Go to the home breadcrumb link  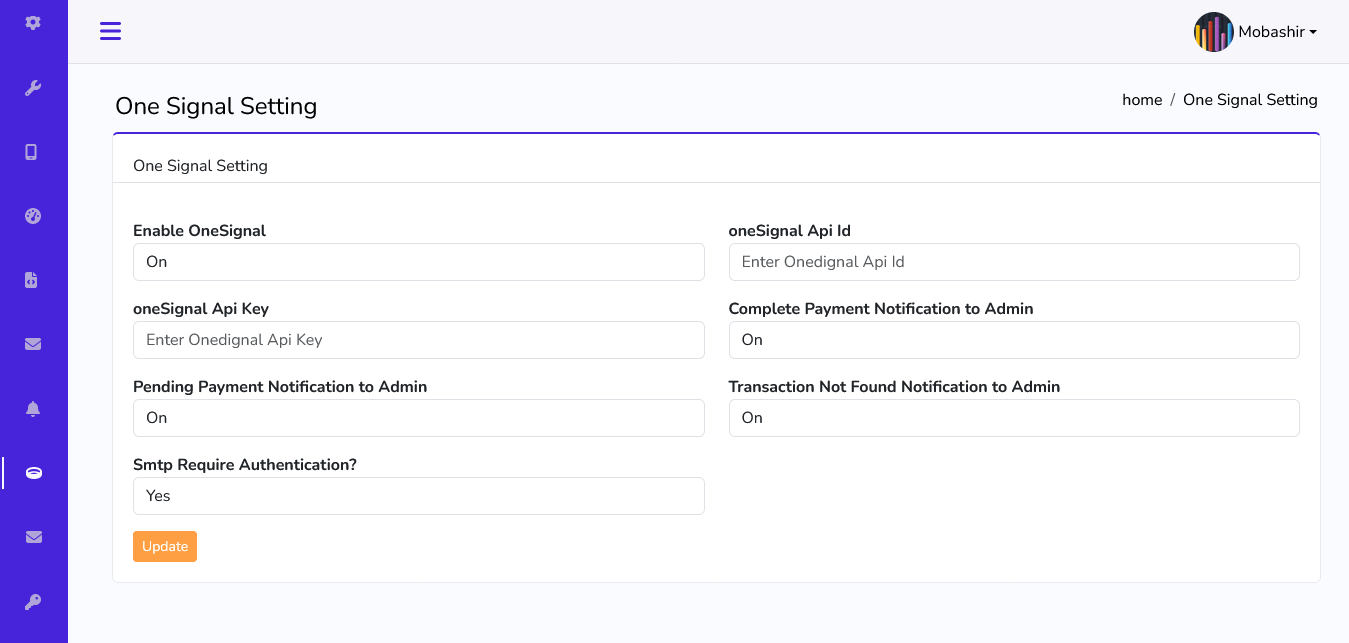pyautogui.click(x=1142, y=100)
